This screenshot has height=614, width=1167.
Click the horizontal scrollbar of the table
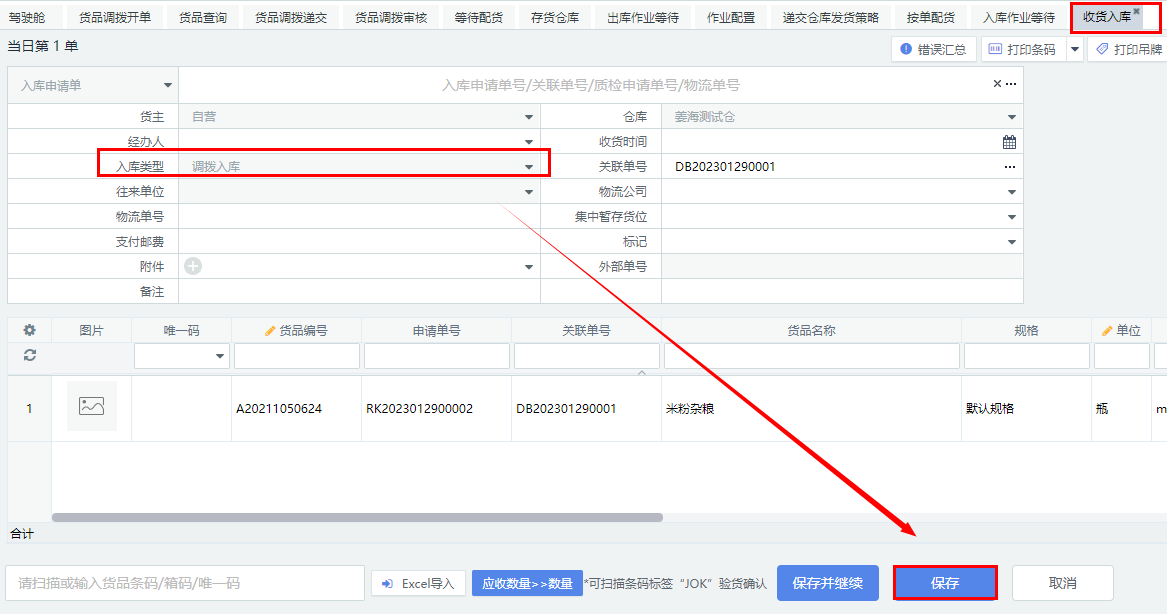357,518
